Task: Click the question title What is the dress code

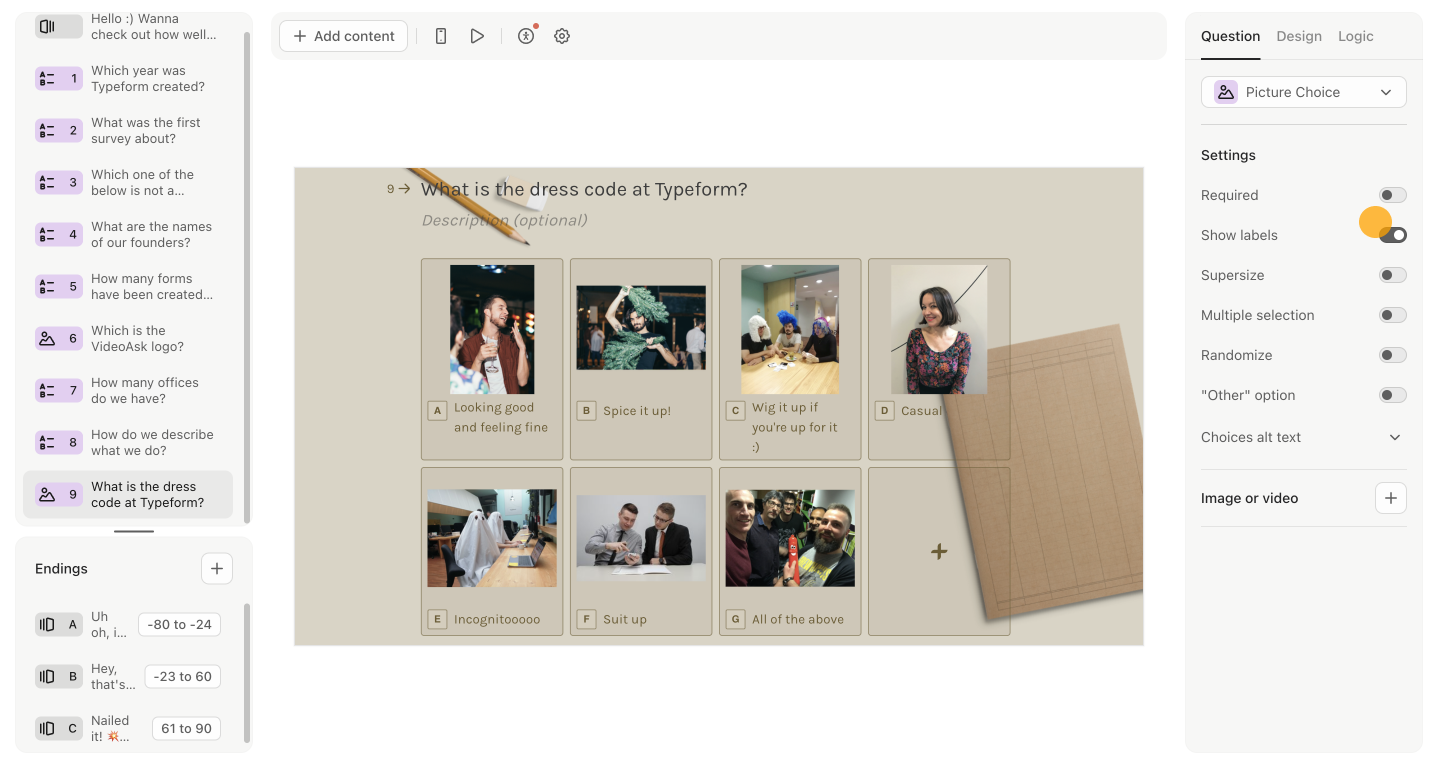Action: (584, 189)
